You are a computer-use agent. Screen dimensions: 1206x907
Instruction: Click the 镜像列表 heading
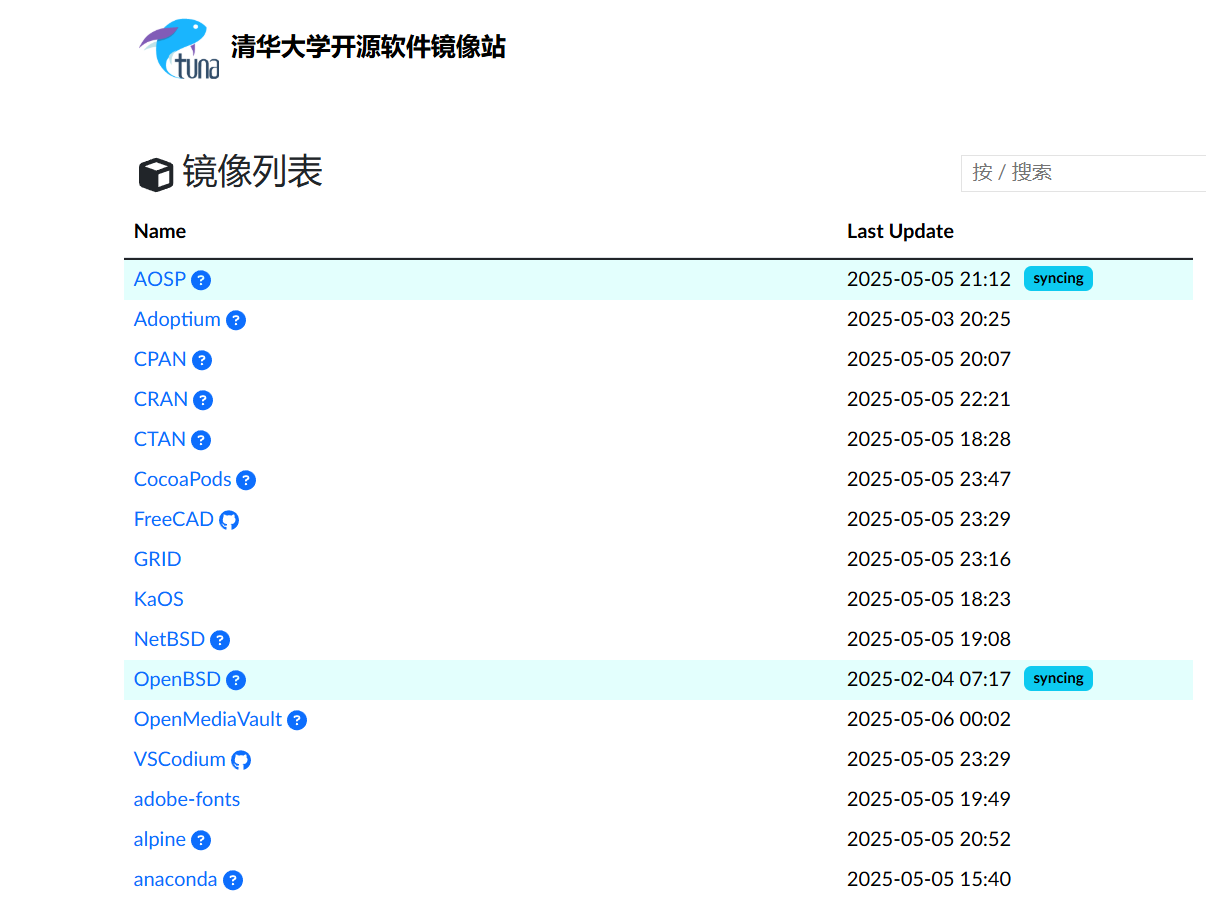pyautogui.click(x=252, y=172)
